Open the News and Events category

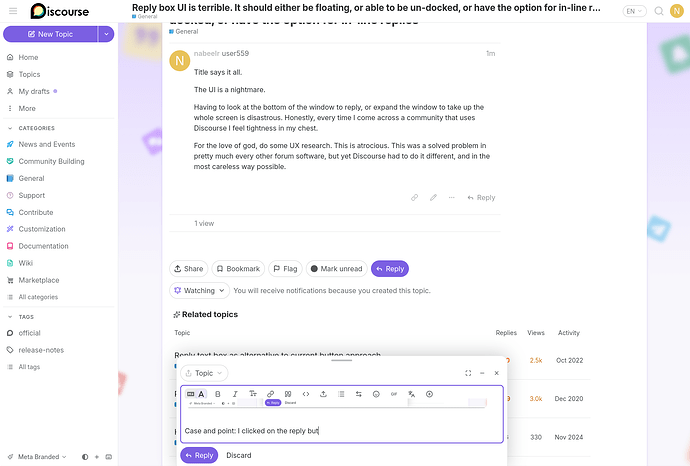click(47, 144)
